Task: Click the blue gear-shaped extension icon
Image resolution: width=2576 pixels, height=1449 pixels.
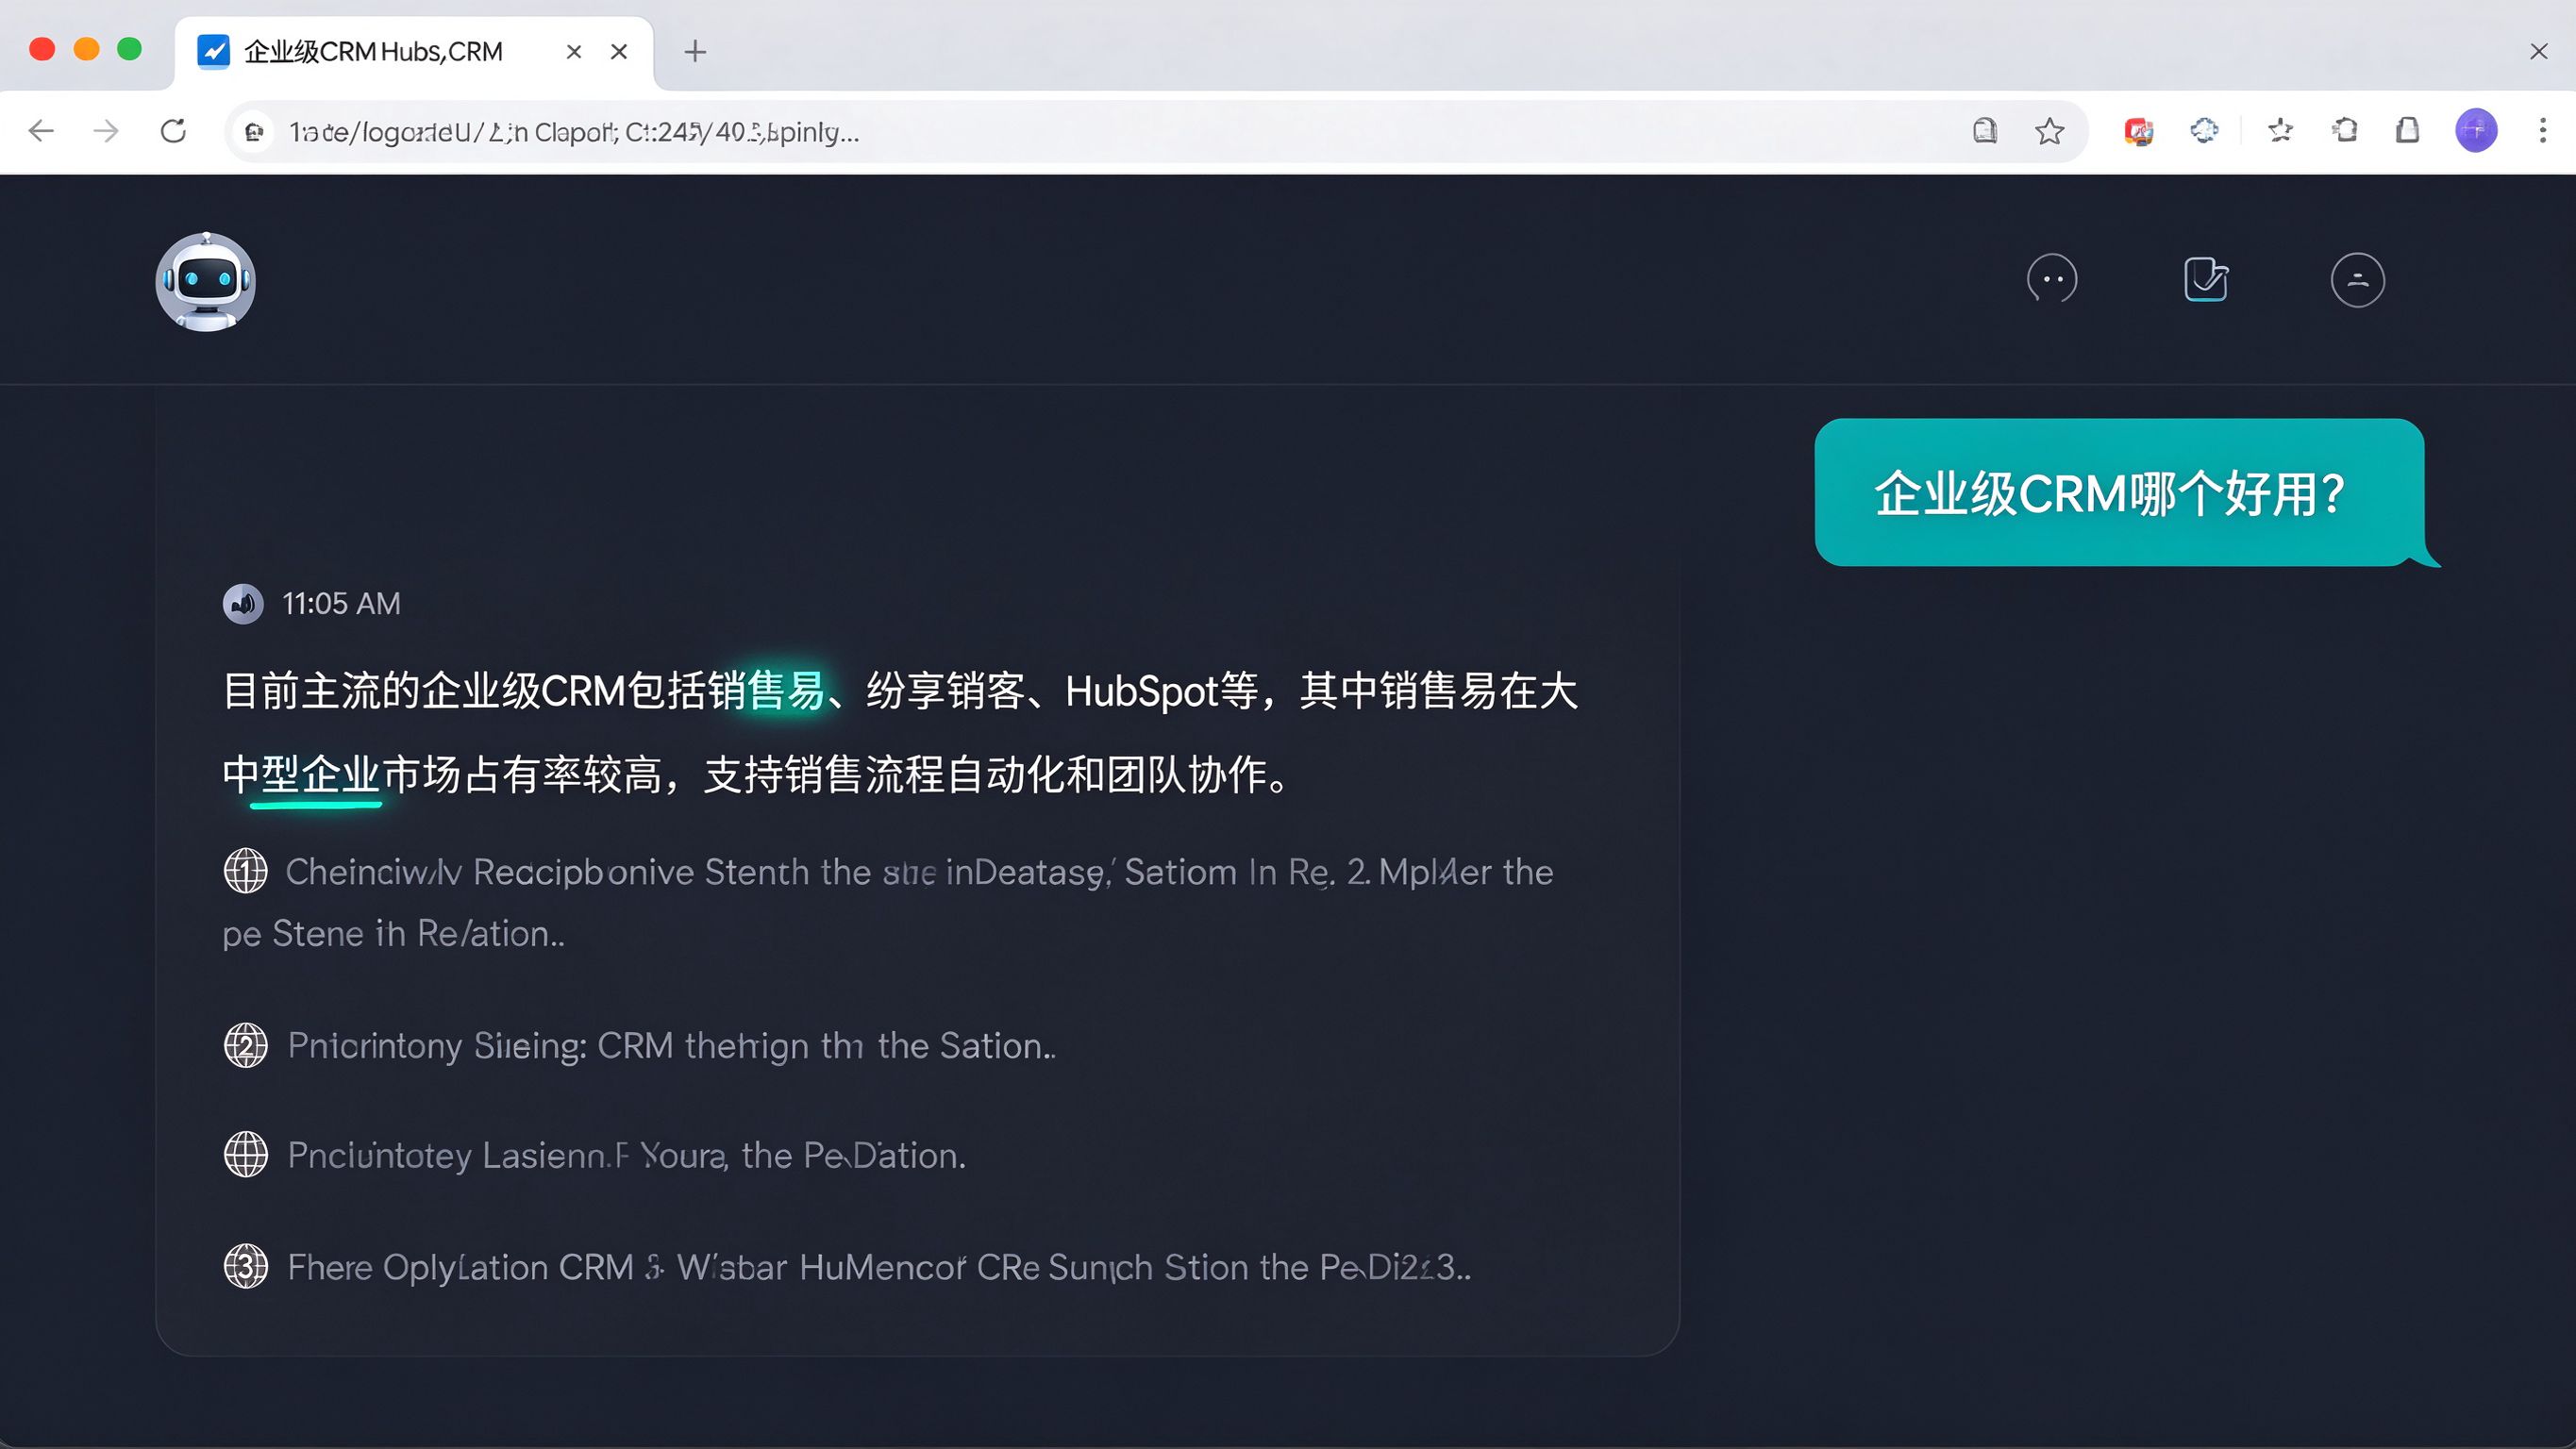Action: tap(2204, 130)
